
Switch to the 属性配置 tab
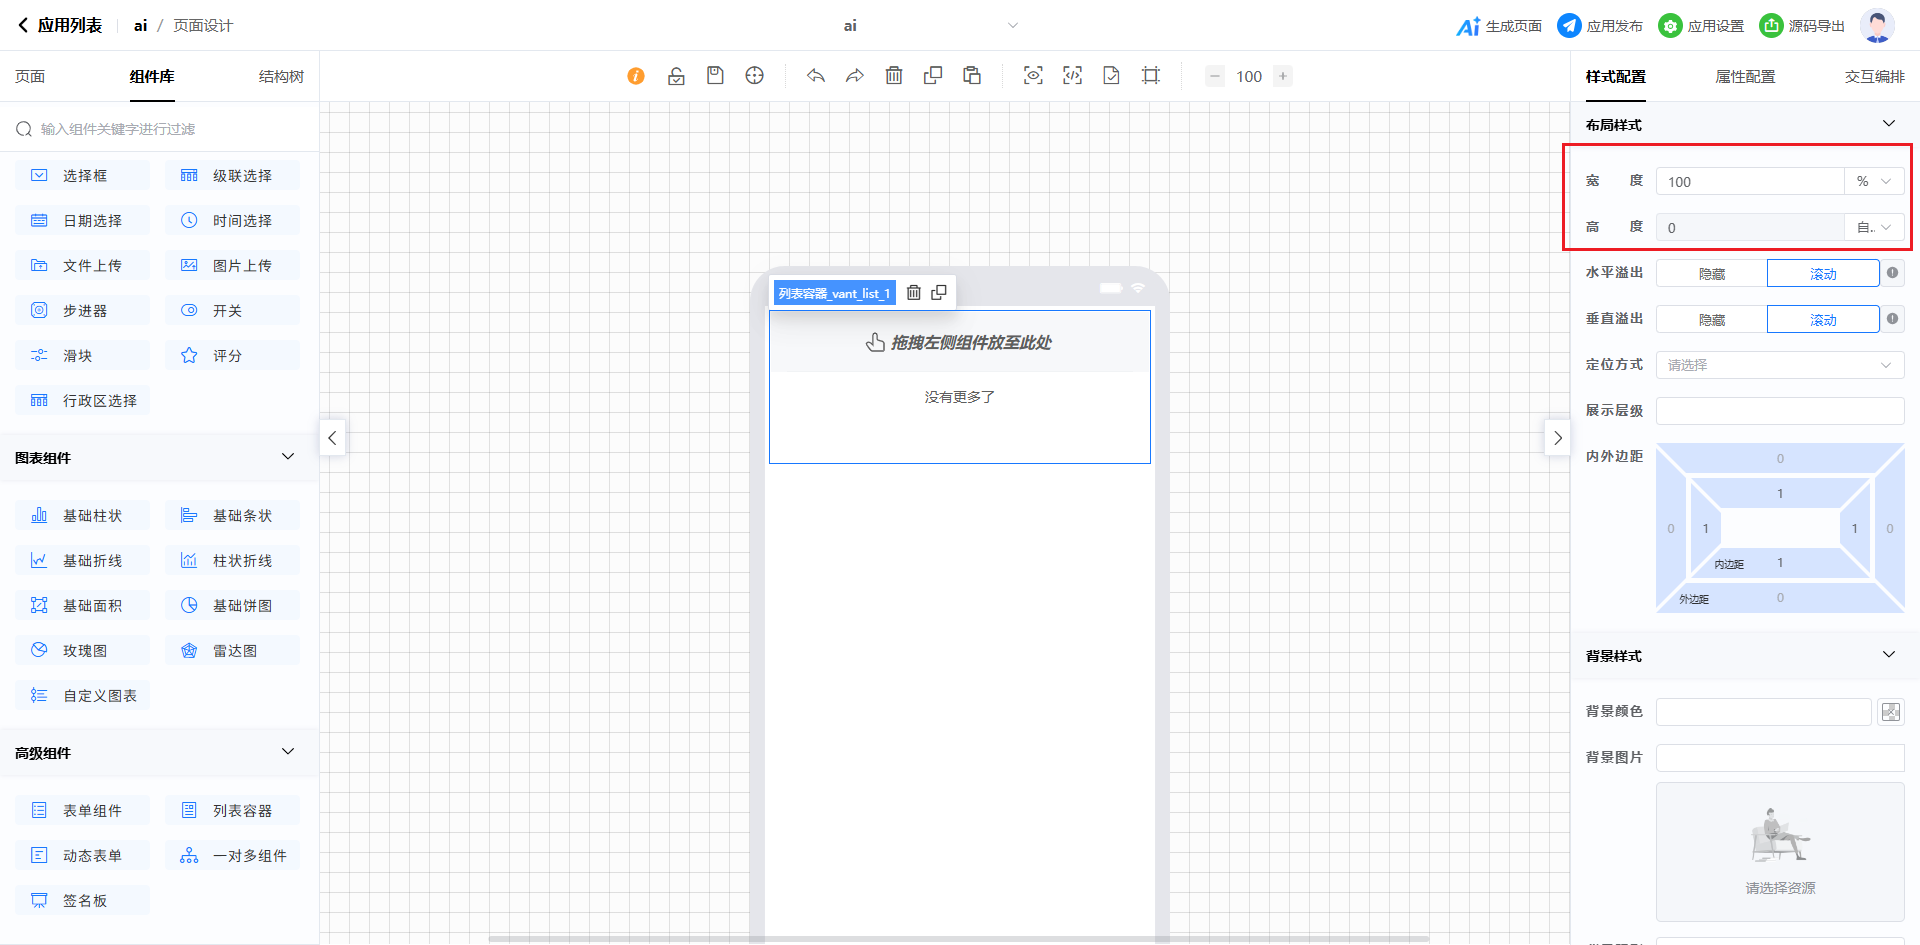click(x=1745, y=77)
